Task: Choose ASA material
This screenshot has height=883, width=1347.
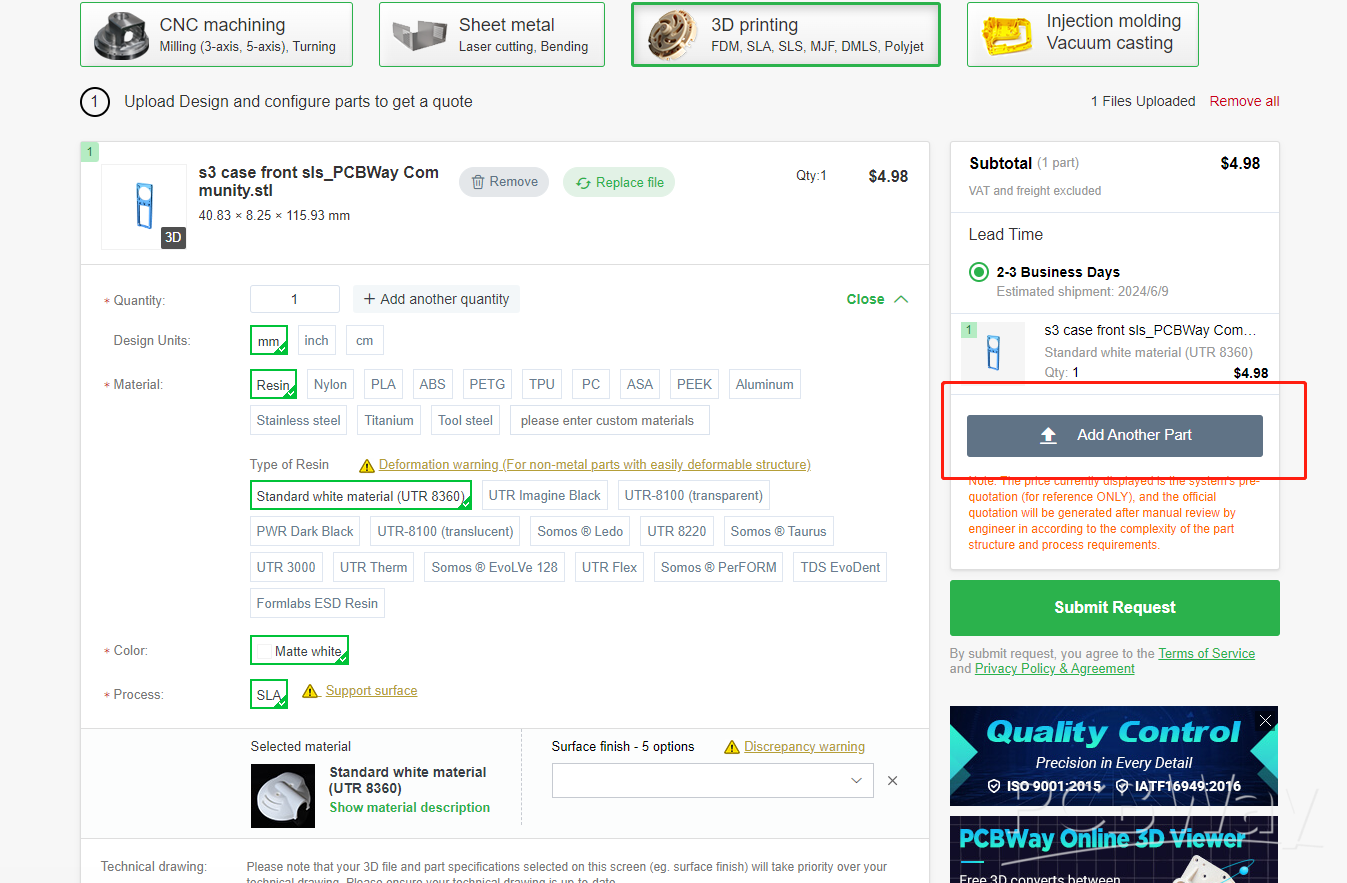Action: pyautogui.click(x=640, y=384)
